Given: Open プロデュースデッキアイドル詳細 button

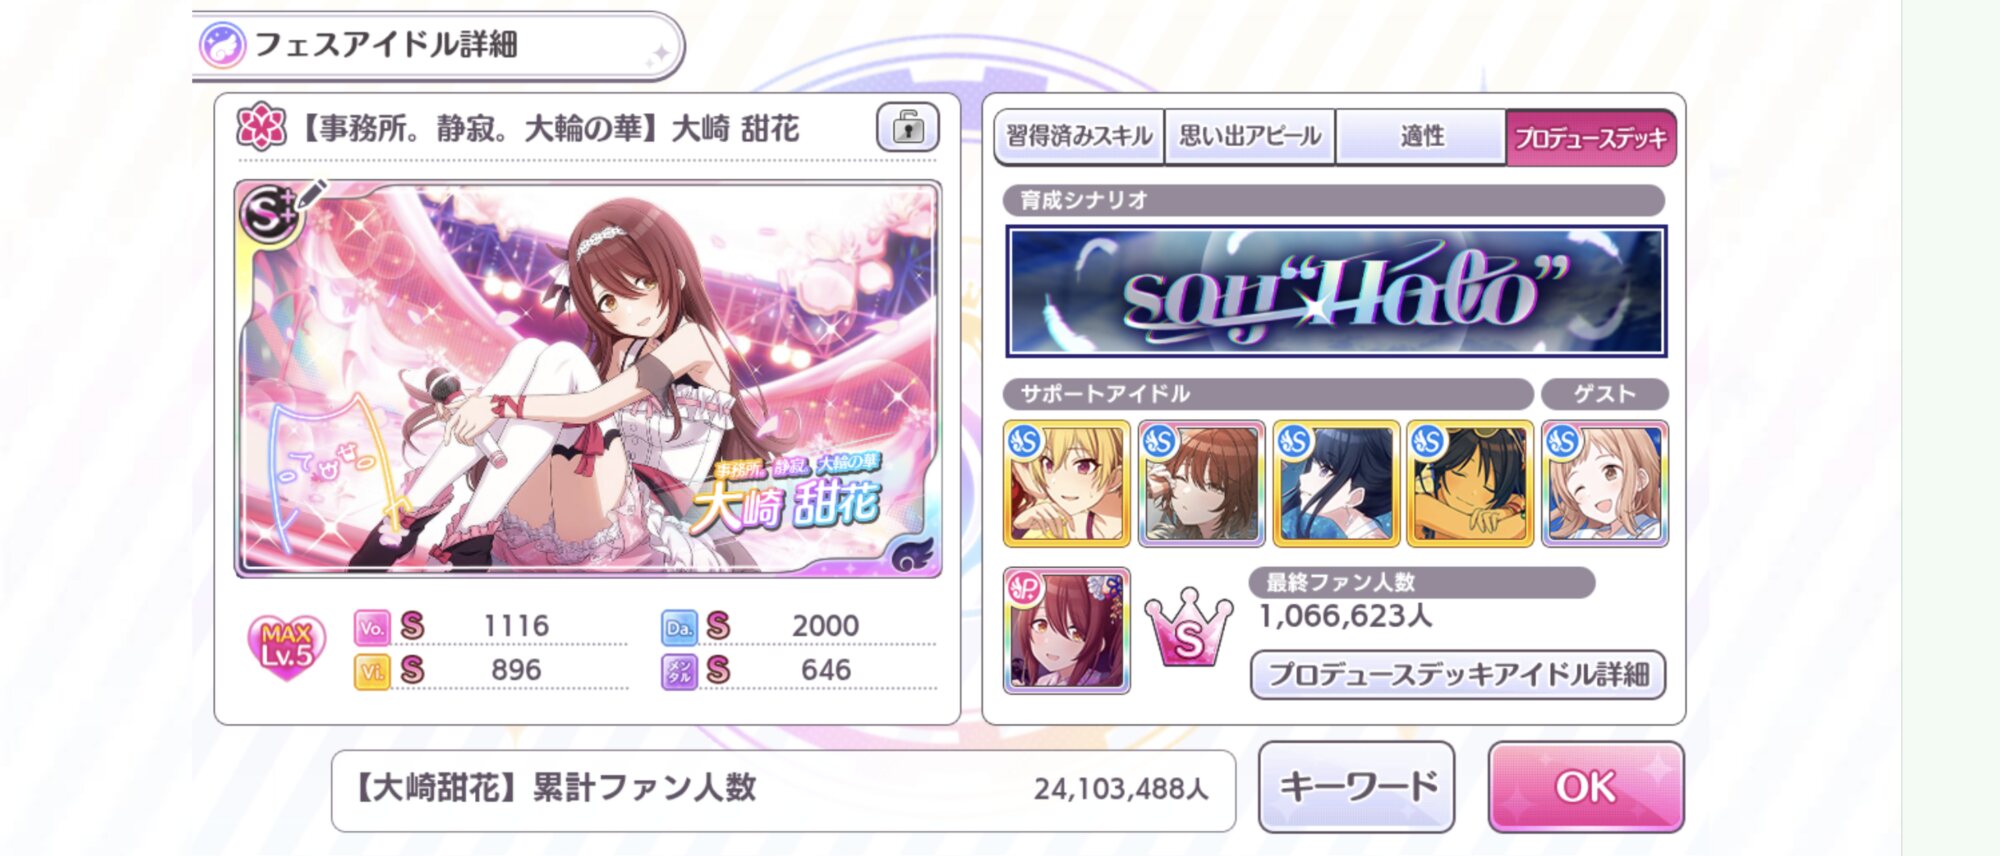Looking at the screenshot, I should coord(1458,675).
